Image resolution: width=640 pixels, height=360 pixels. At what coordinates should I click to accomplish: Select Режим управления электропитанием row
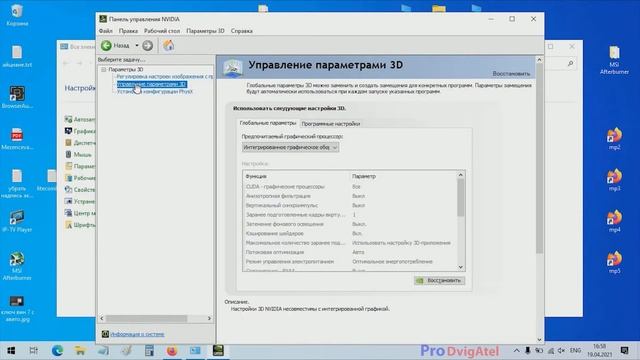pyautogui.click(x=350, y=262)
